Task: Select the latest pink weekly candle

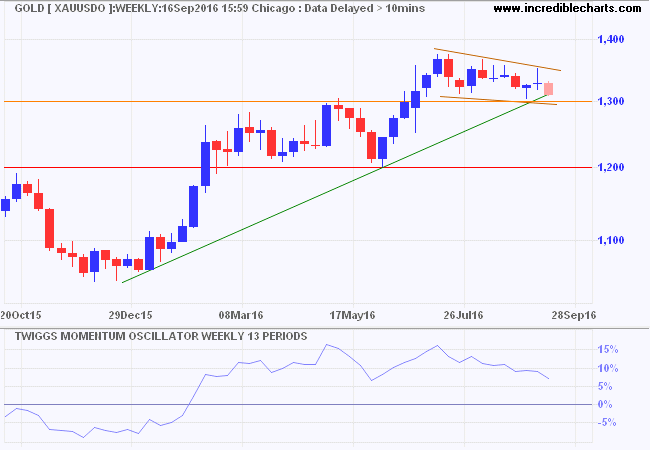Action: [548, 88]
